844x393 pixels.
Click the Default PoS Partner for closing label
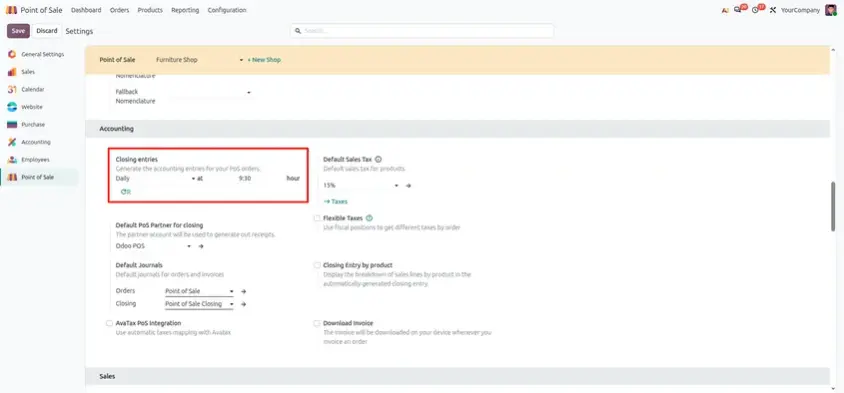coord(159,225)
